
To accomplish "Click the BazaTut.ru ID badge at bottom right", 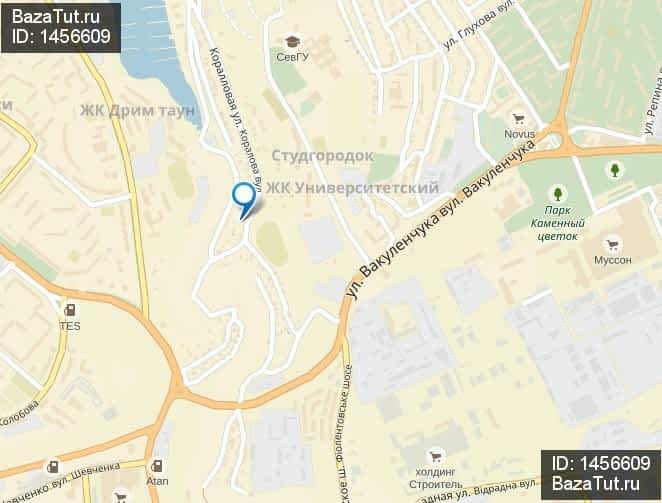I will click(601, 474).
